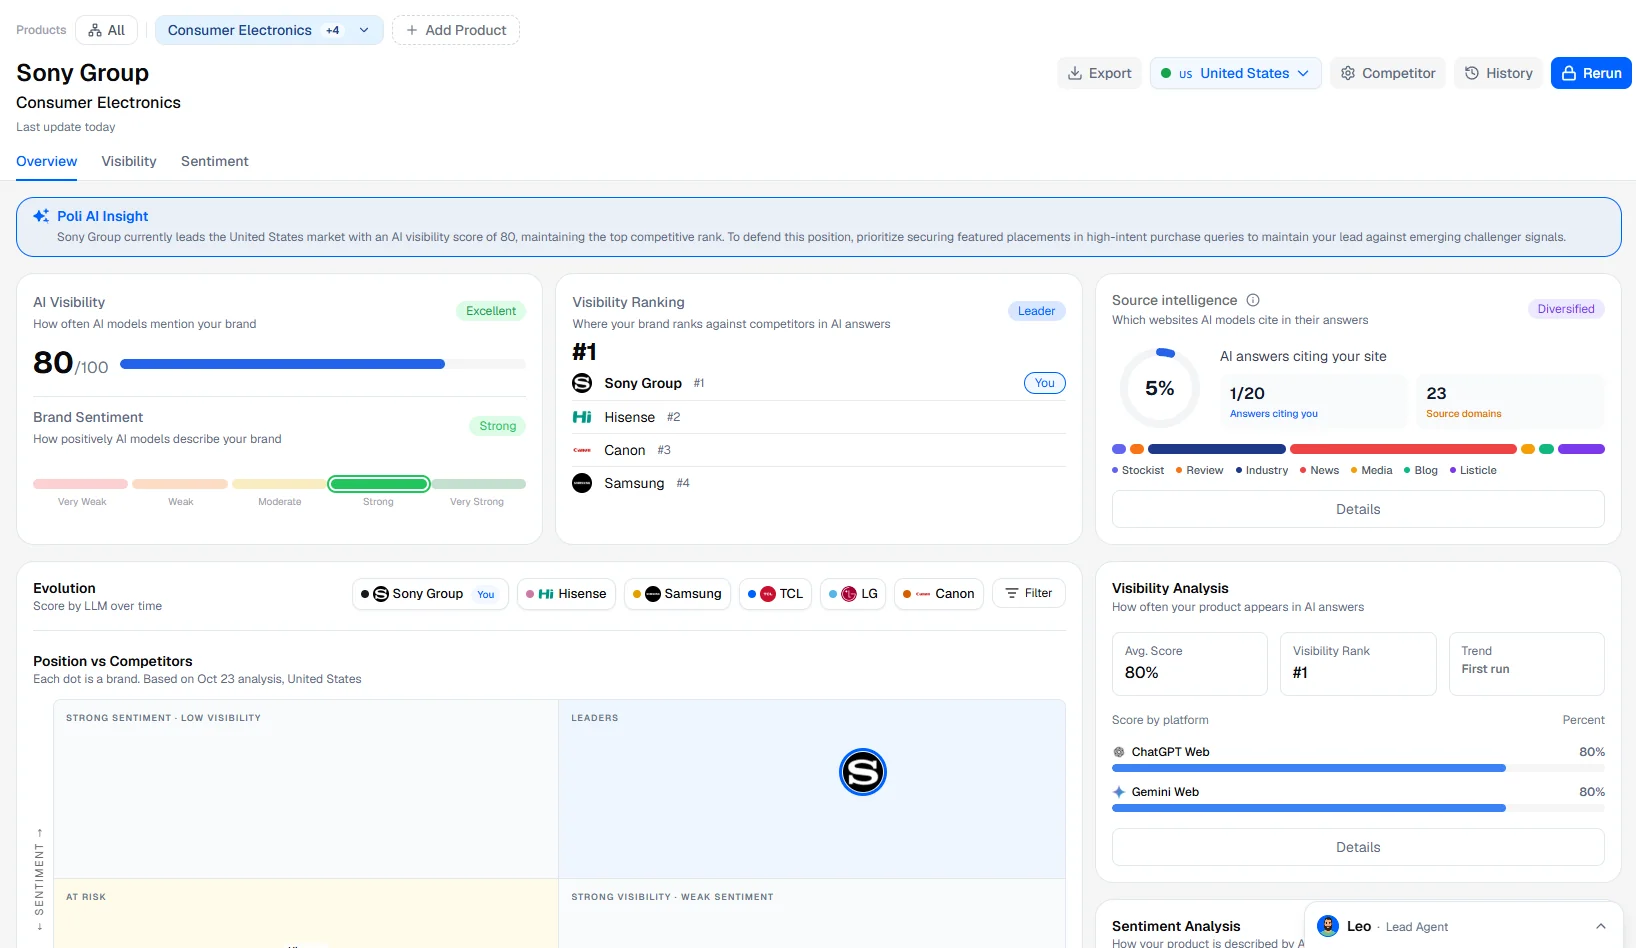Click the Hisense logo in ranking list
1636x948 pixels.
click(x=582, y=417)
